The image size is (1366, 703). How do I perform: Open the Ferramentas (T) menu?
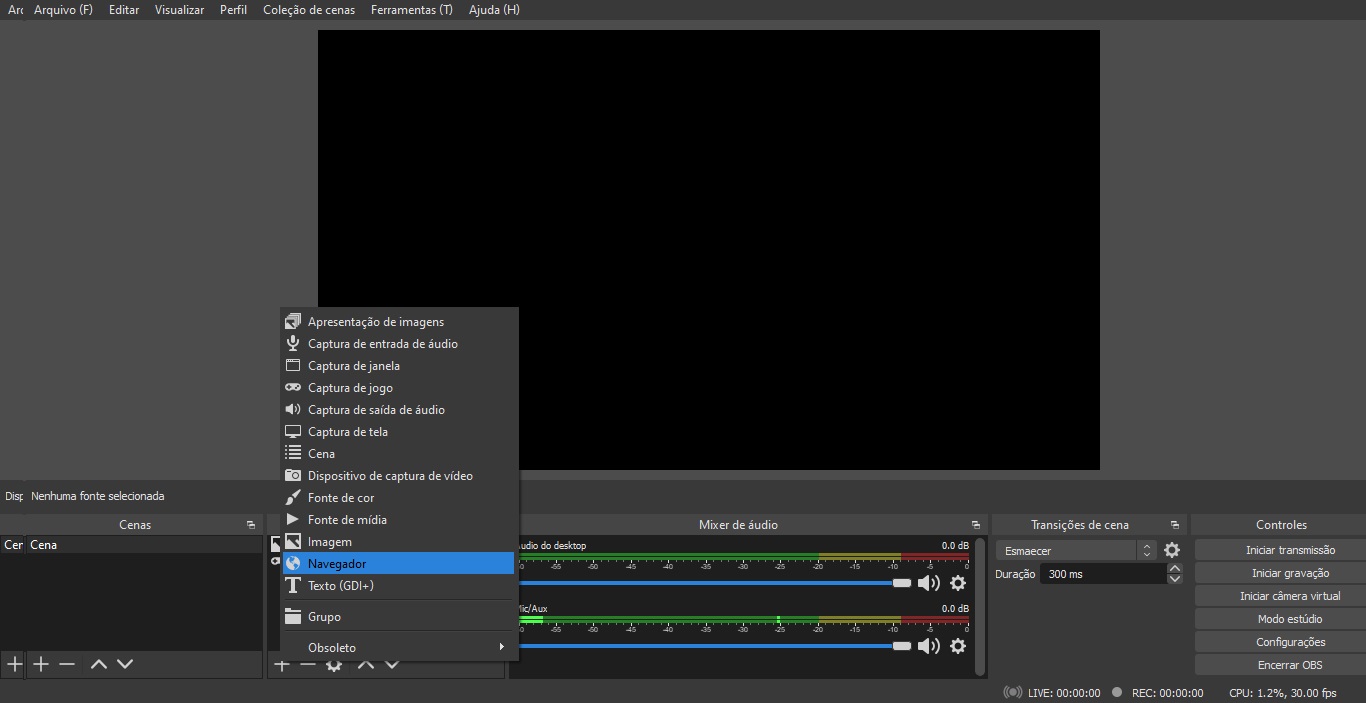411,10
